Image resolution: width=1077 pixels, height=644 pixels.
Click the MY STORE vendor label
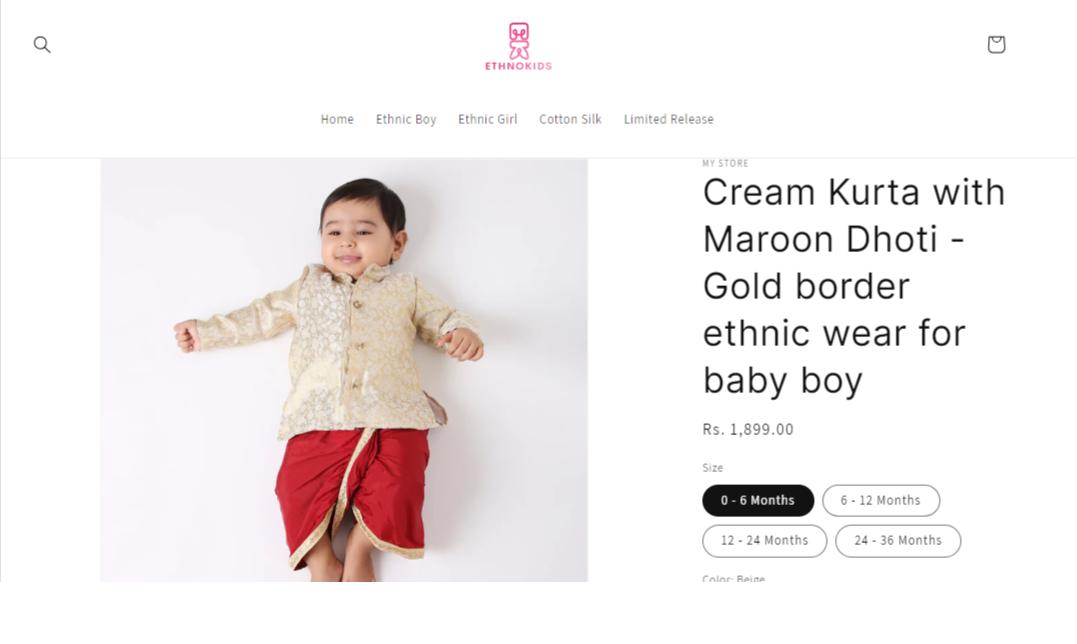pyautogui.click(x=725, y=163)
